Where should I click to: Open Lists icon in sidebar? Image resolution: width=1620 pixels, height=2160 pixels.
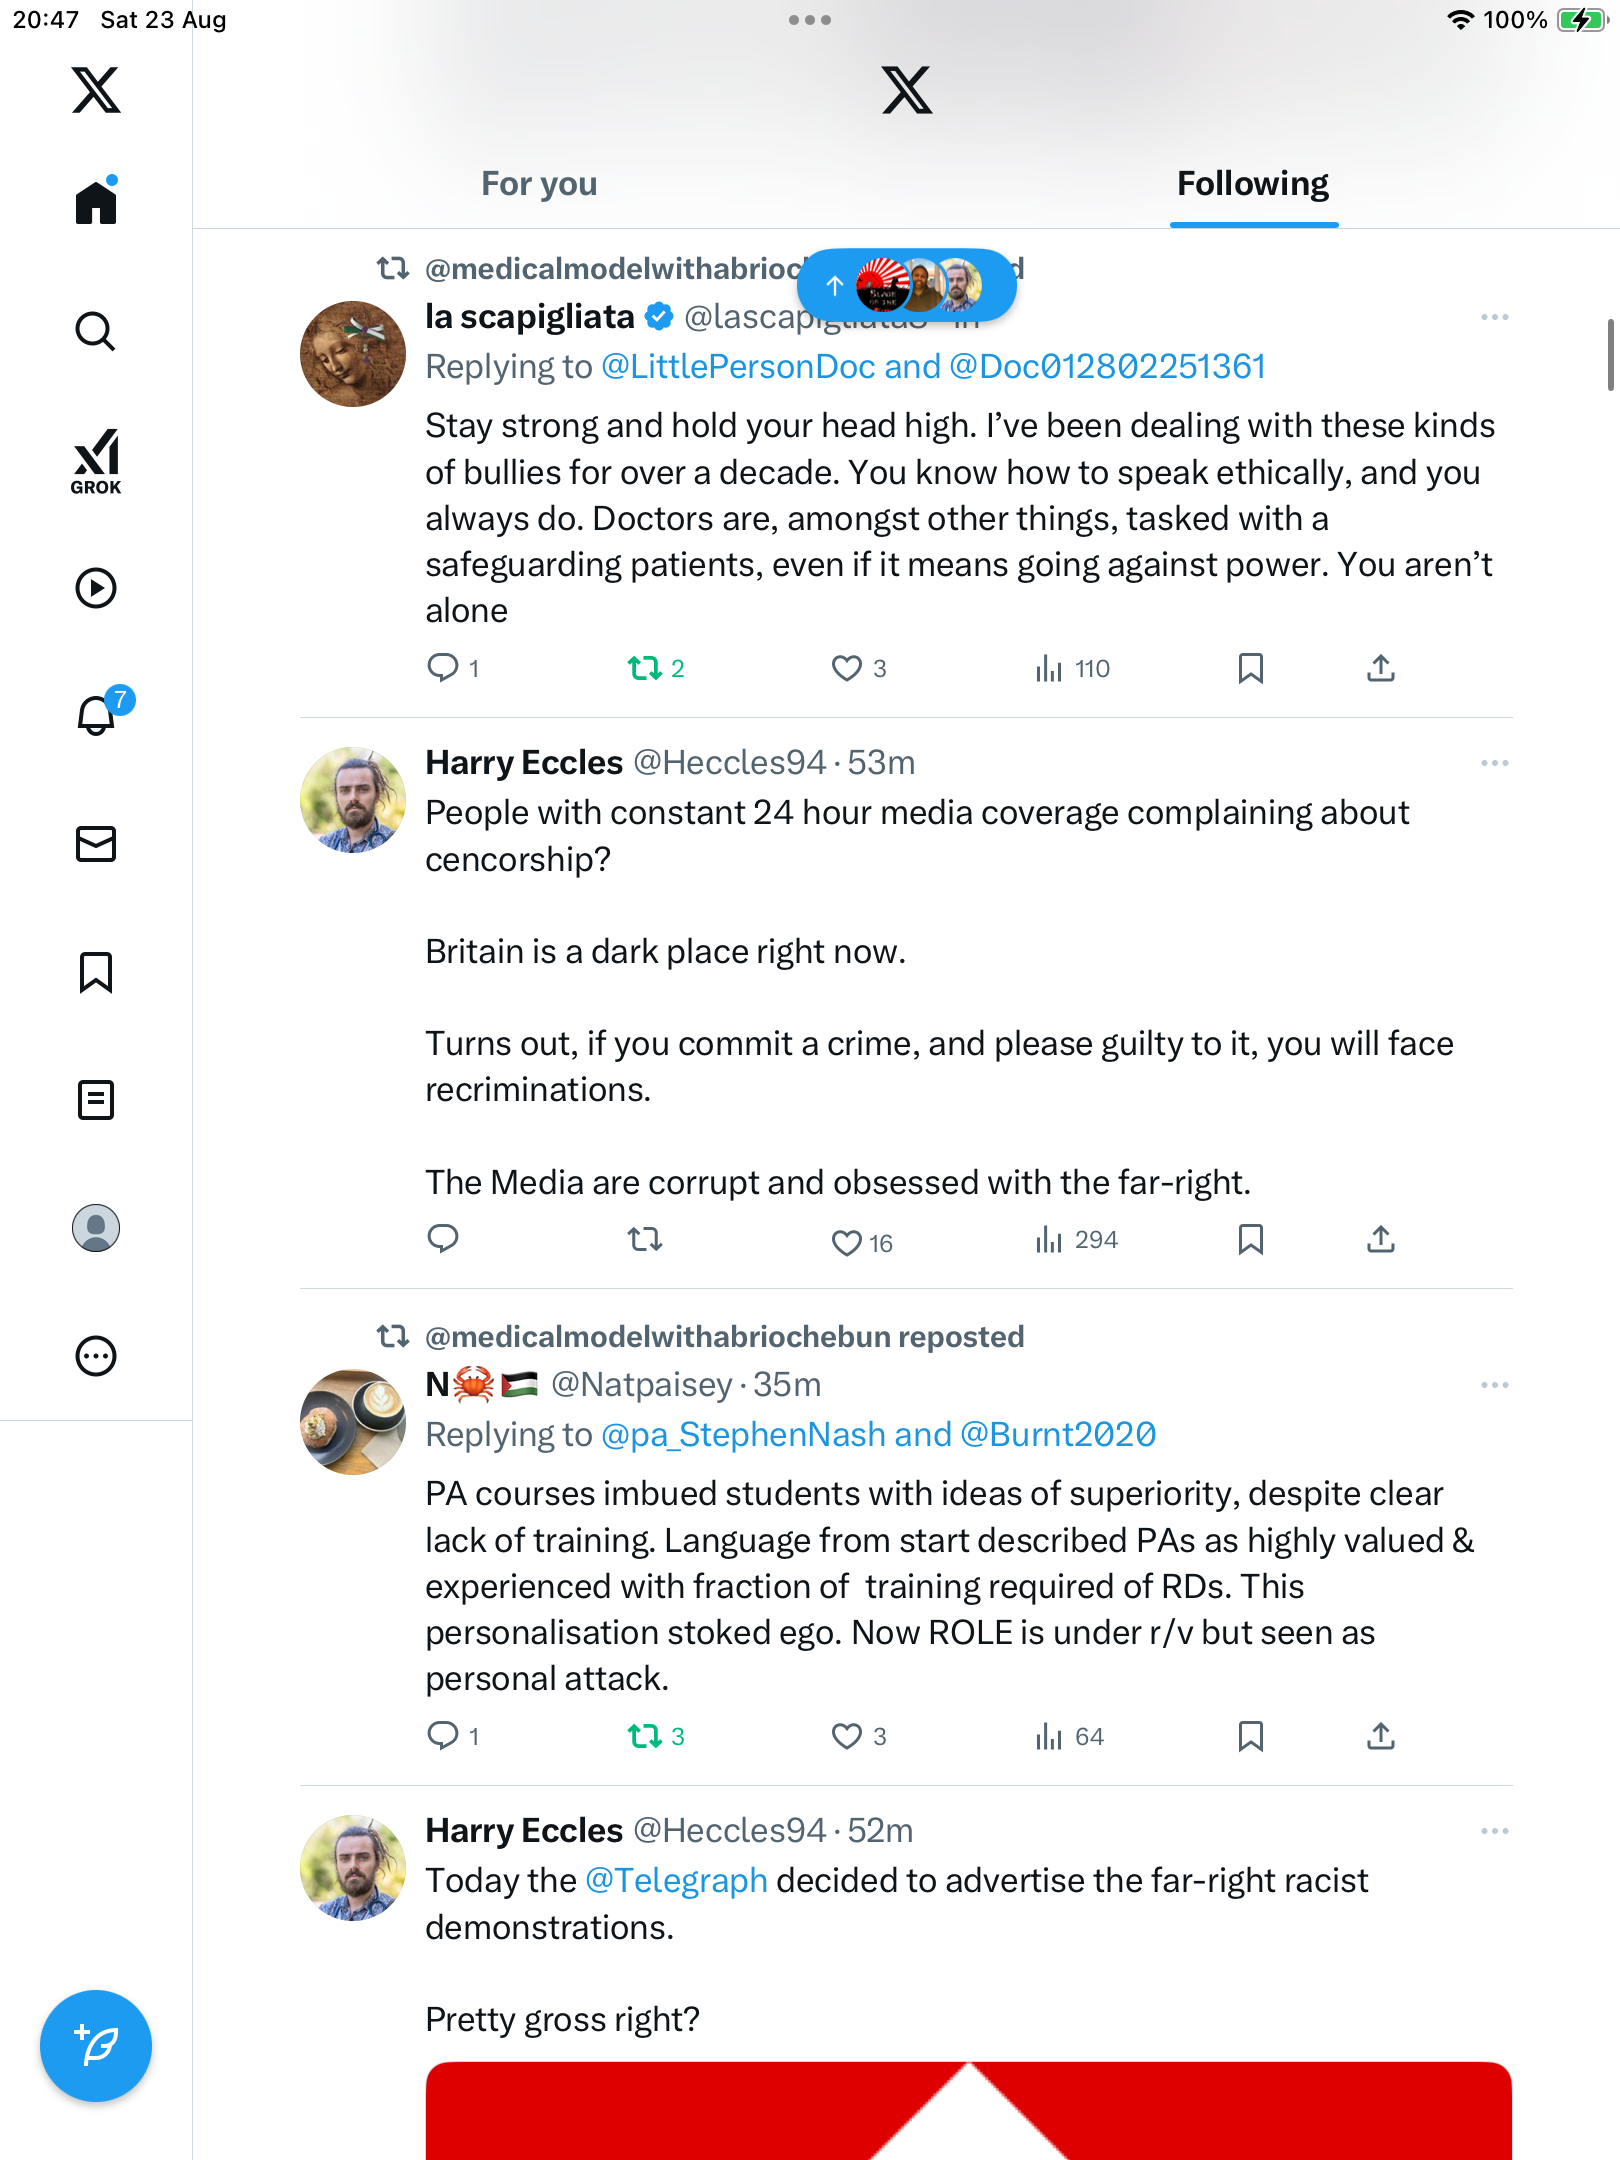coord(96,1100)
